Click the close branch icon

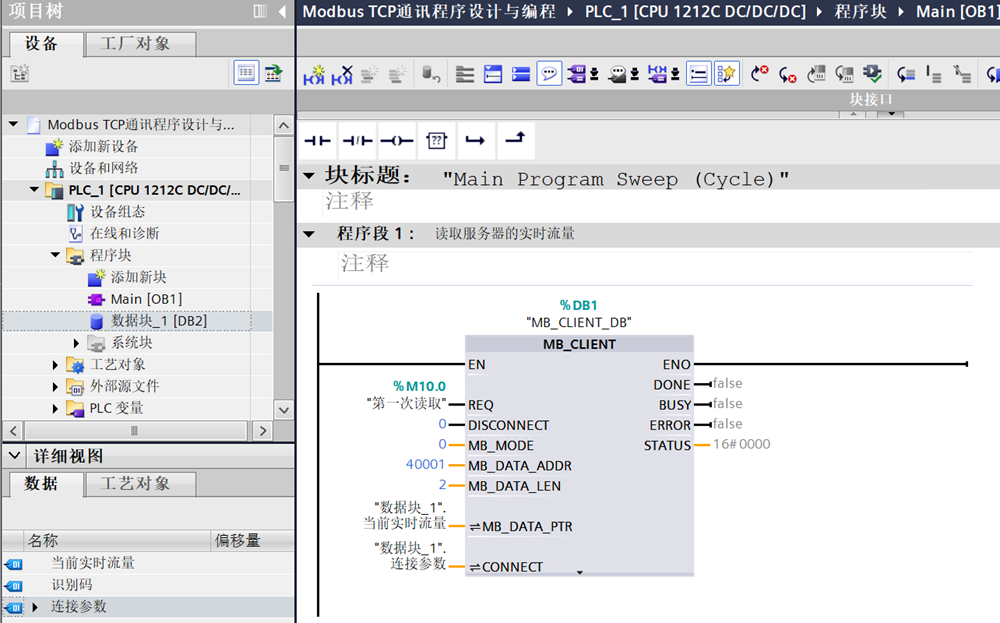[x=514, y=141]
